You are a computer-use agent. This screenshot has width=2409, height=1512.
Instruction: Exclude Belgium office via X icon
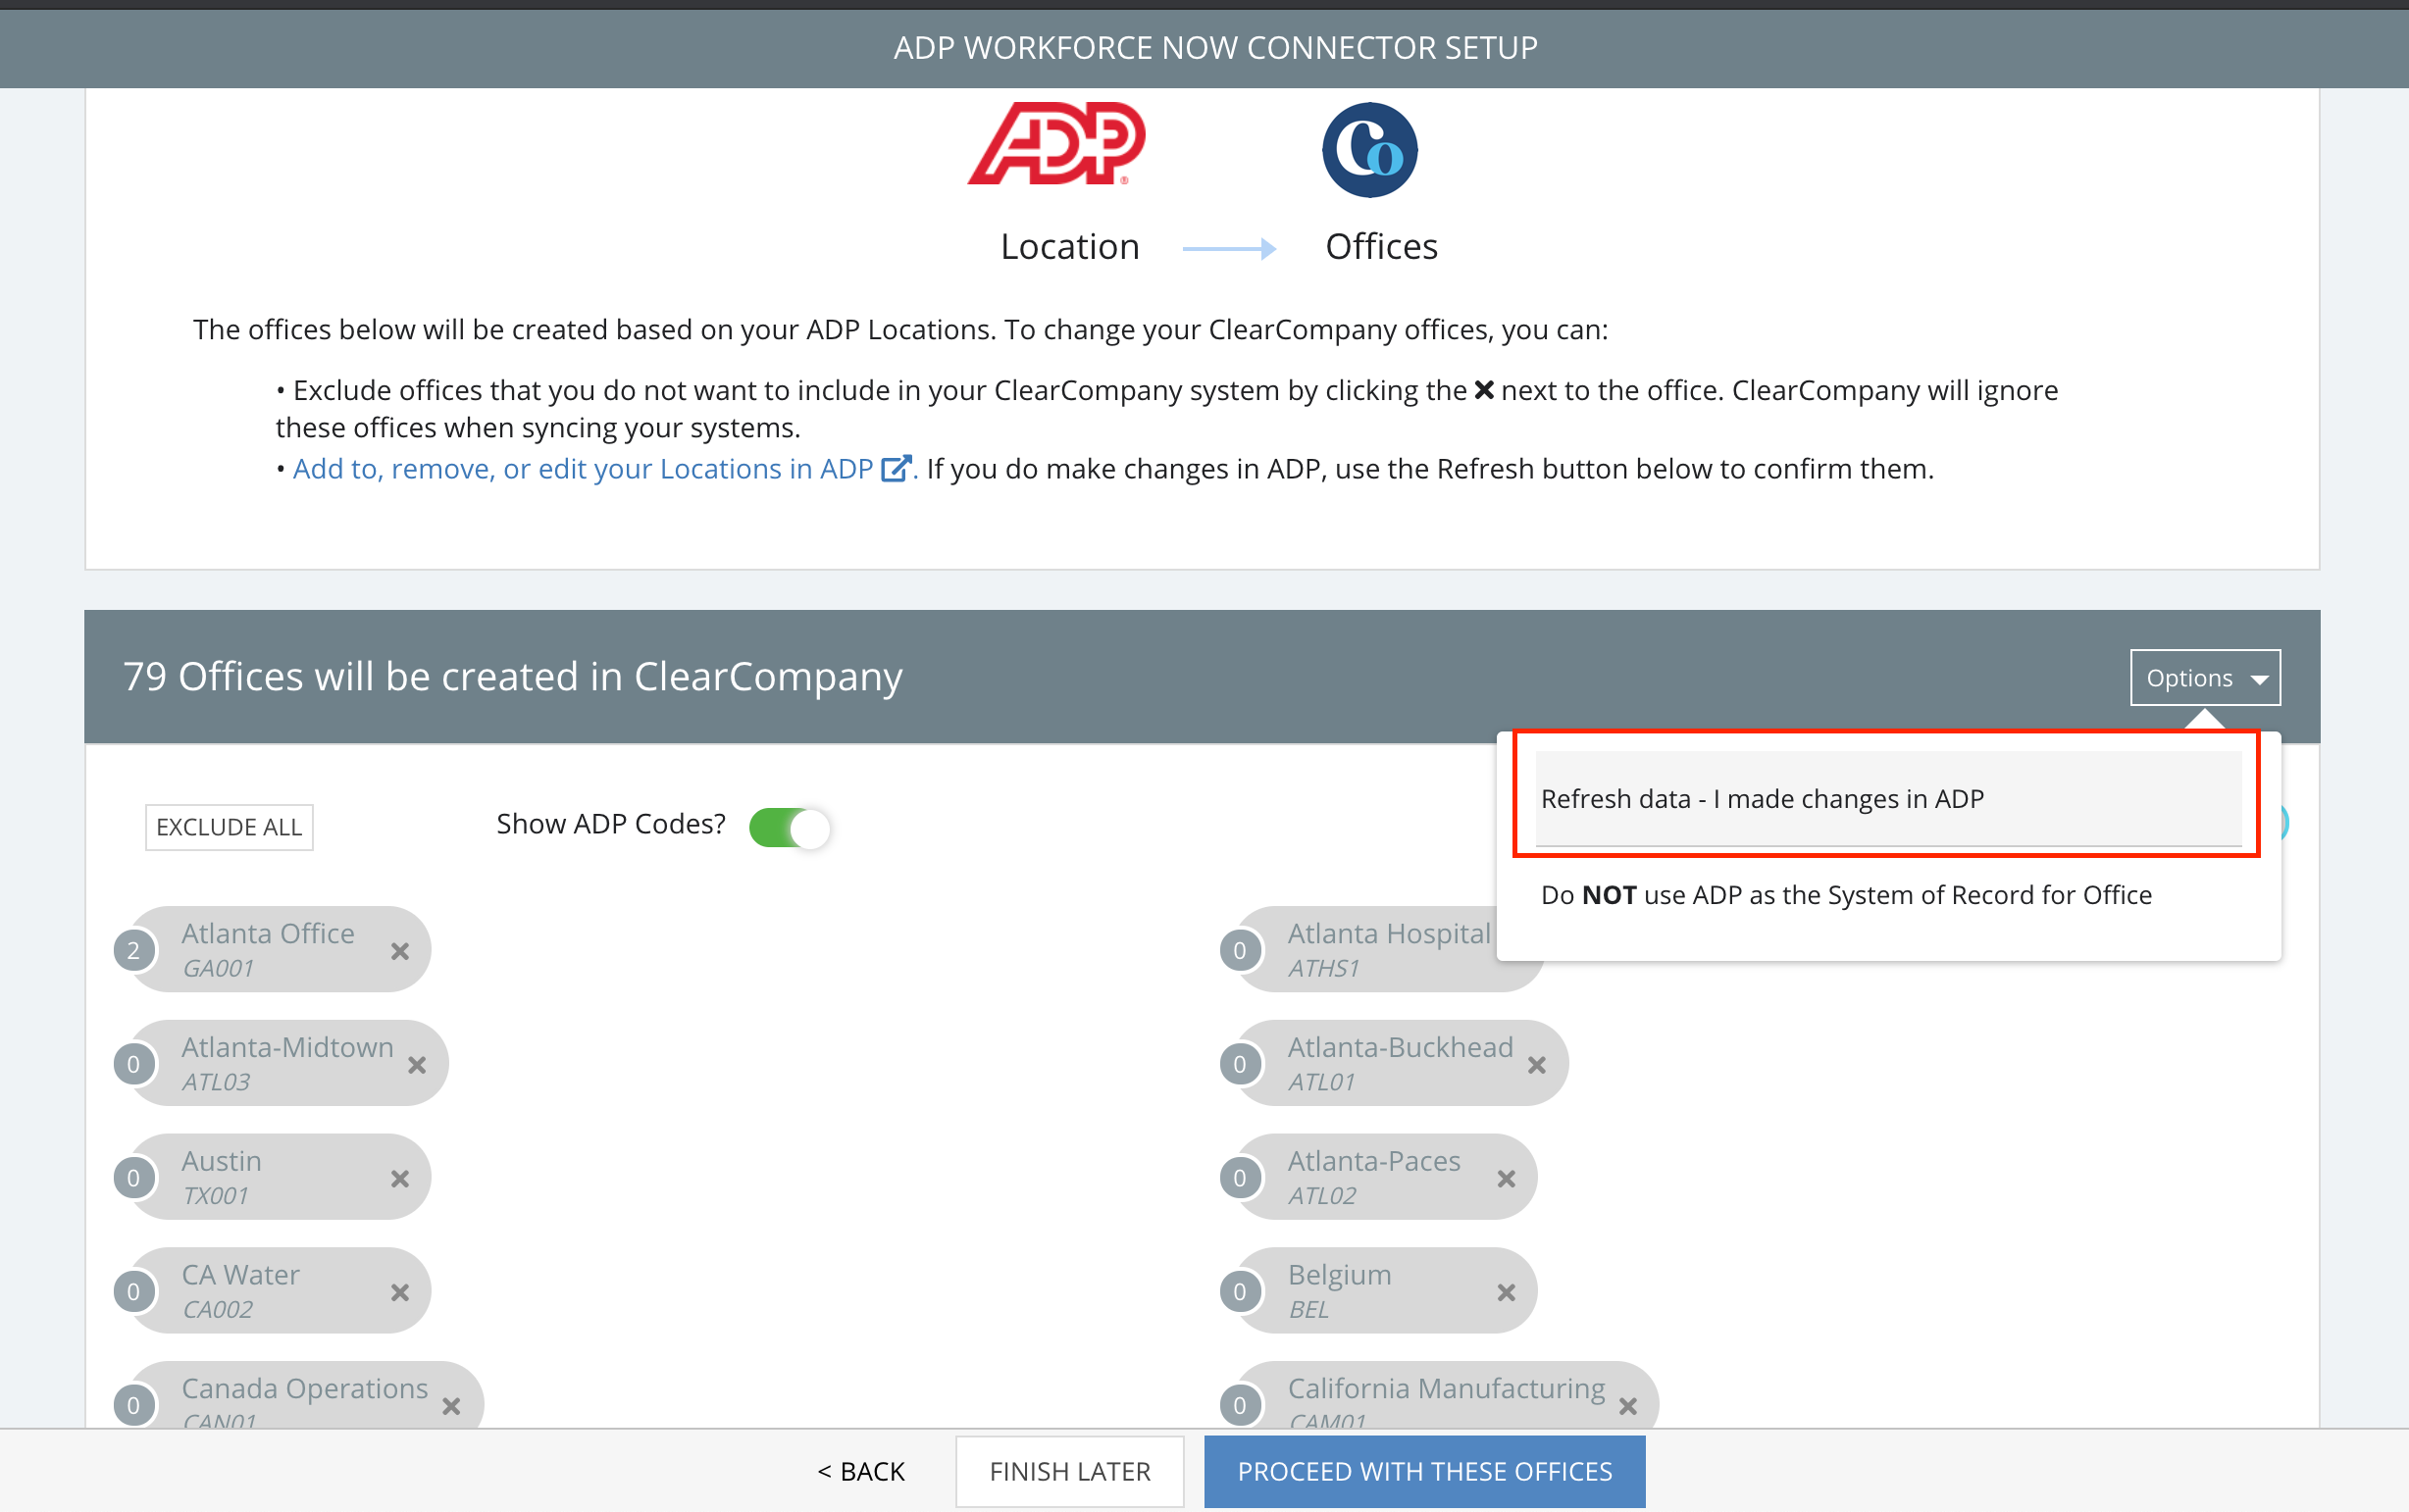pos(1506,1293)
